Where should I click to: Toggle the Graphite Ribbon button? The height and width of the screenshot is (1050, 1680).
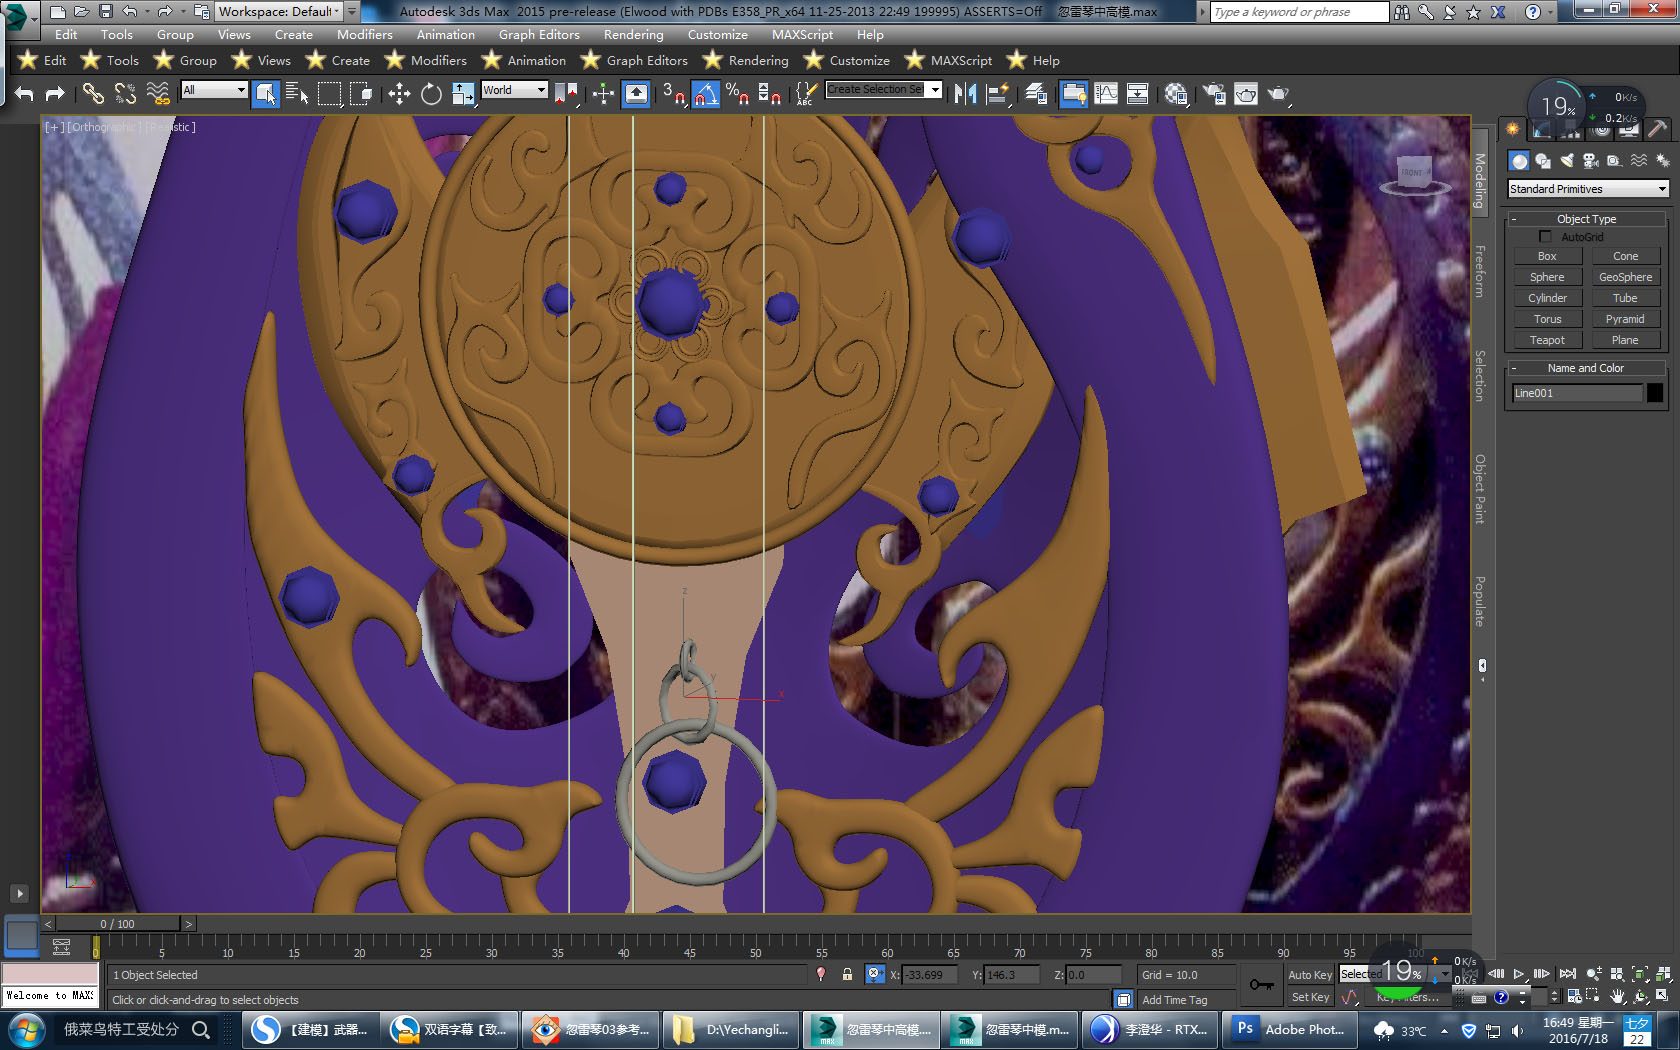[x=1074, y=94]
